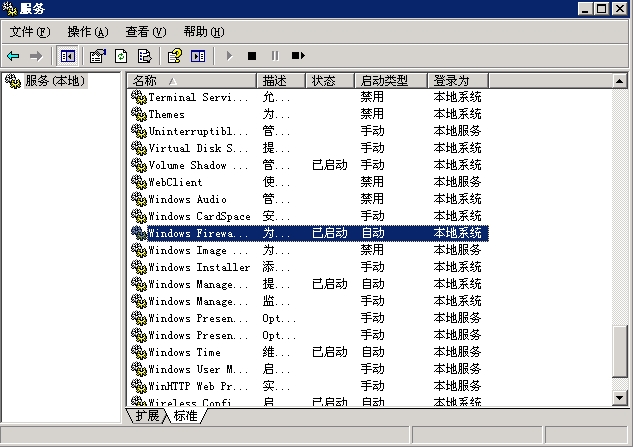Select the Windows Time service icon
The width and height of the screenshot is (633, 447).
(138, 352)
